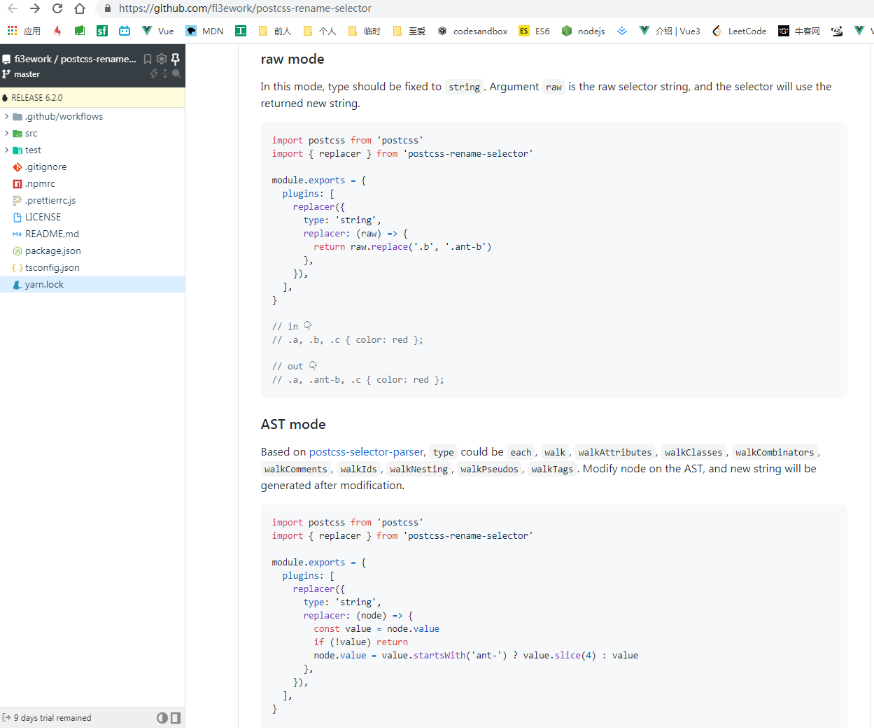This screenshot has height=728, width=874.
Task: Open the 应用 apps grid bookmark
Action: [24, 31]
